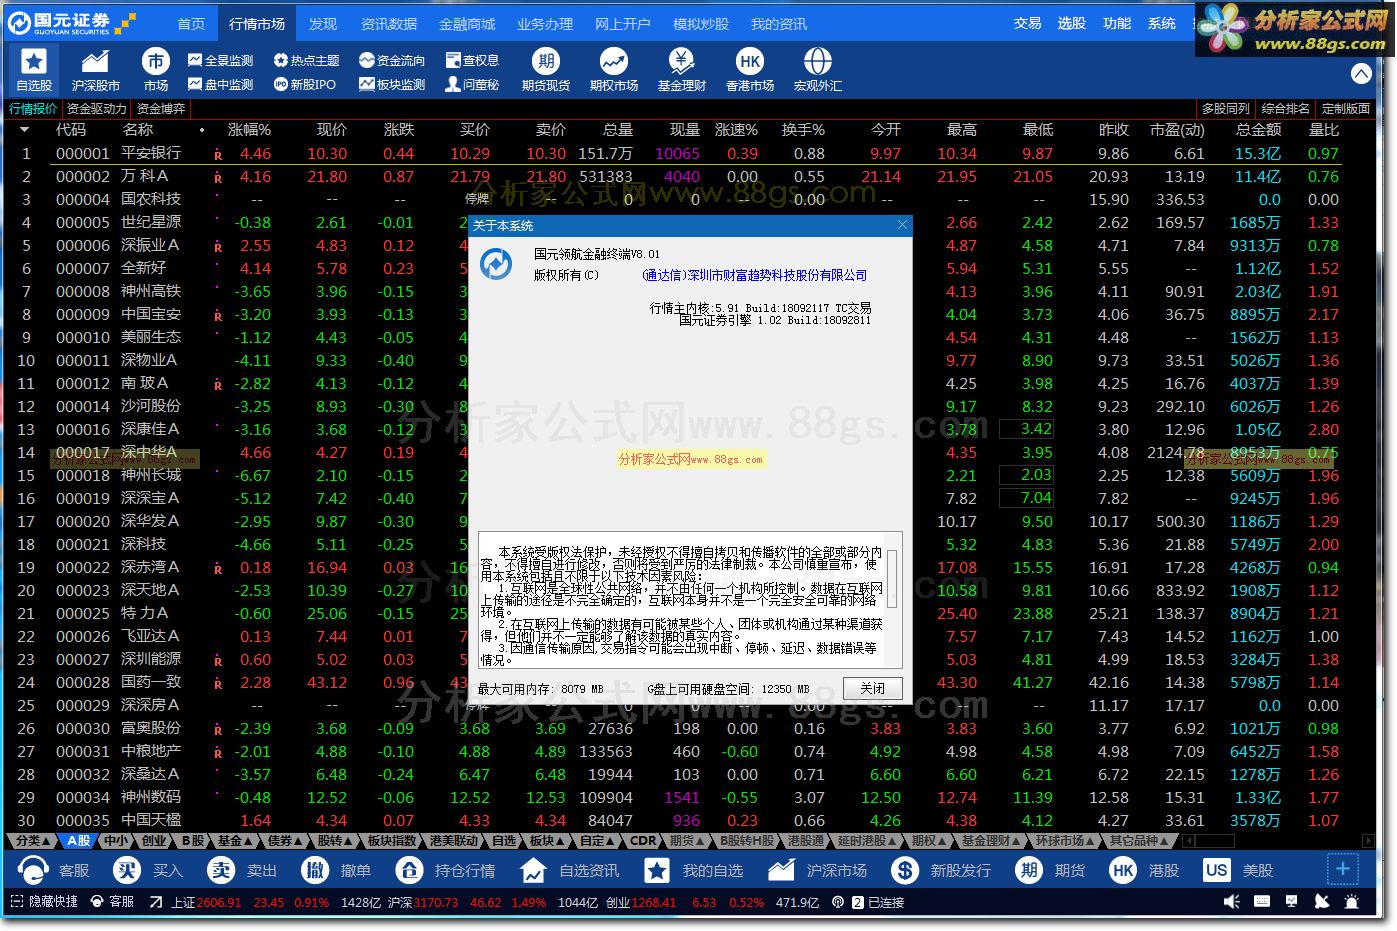Open 美股 US in the bottom bar

coord(1239,870)
